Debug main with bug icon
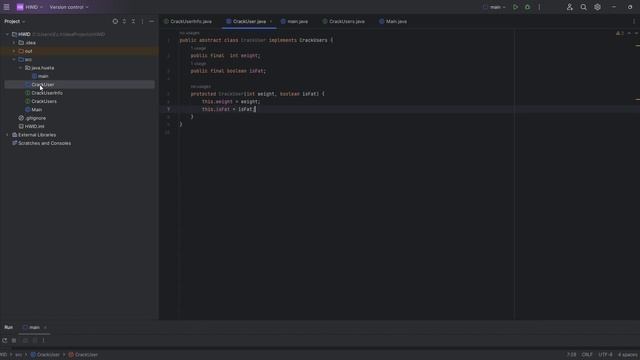The image size is (640, 360). pyautogui.click(x=527, y=7)
